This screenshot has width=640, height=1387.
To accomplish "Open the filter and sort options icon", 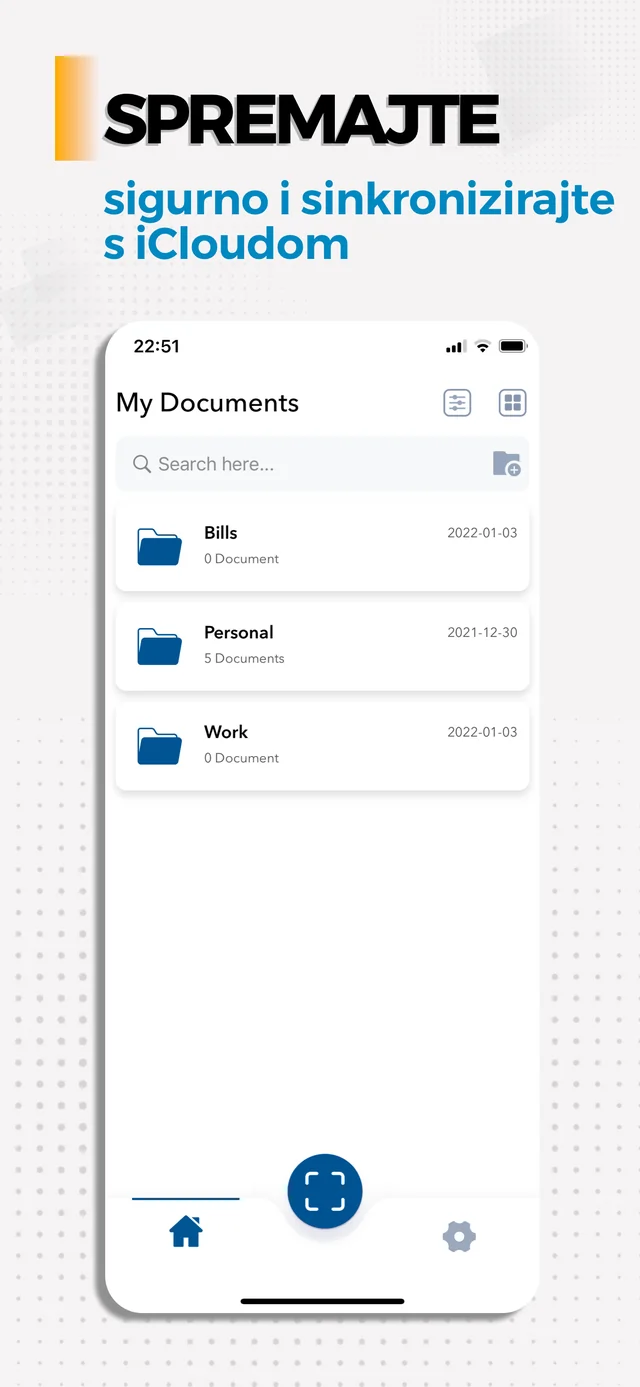I will click(x=457, y=403).
